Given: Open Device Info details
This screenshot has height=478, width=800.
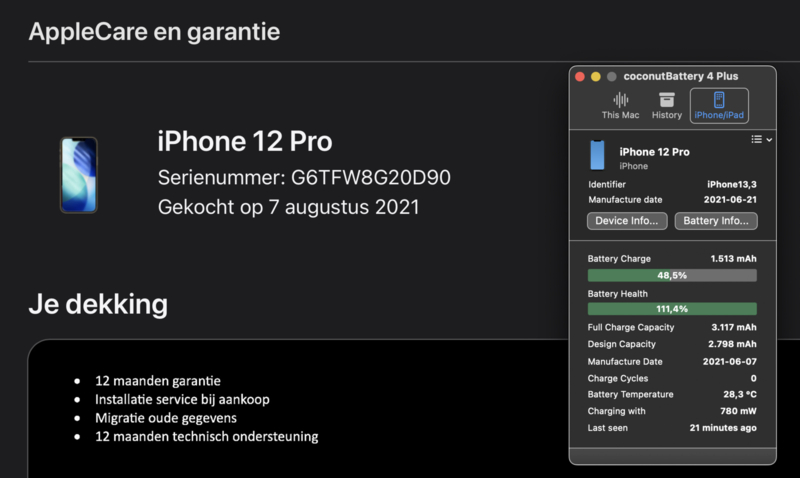Looking at the screenshot, I should click(627, 221).
